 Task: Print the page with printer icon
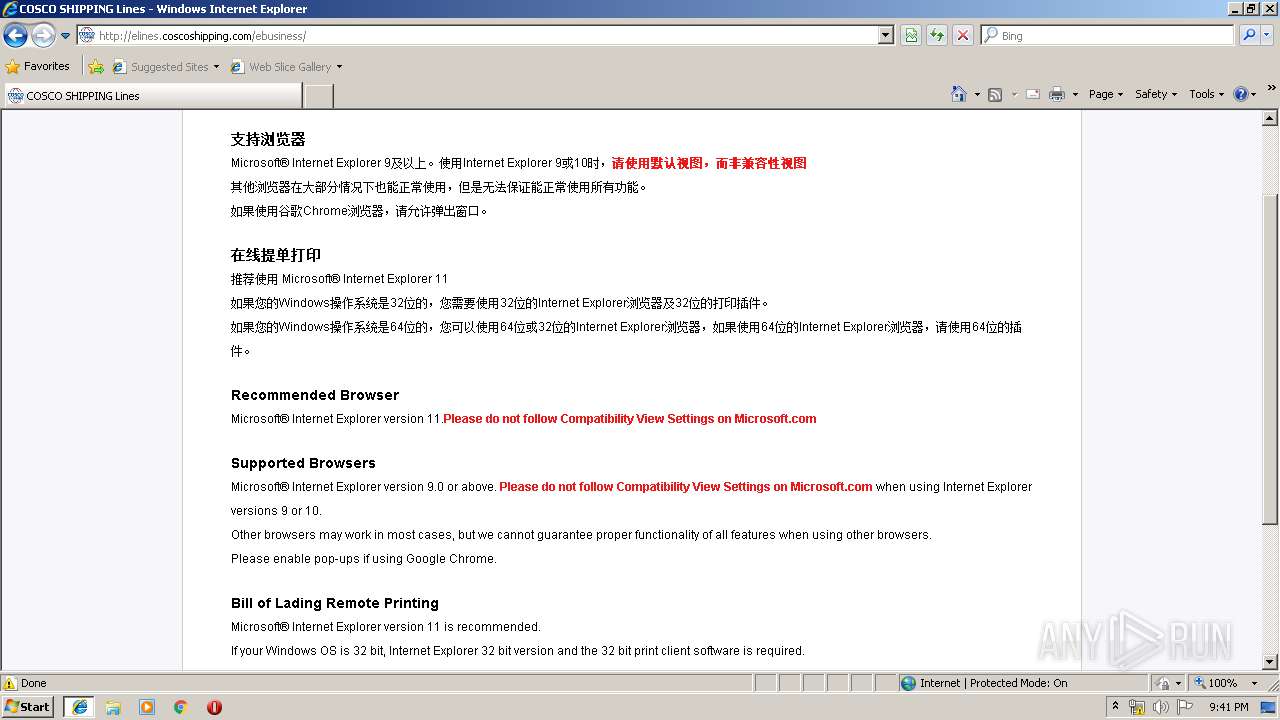1057,94
